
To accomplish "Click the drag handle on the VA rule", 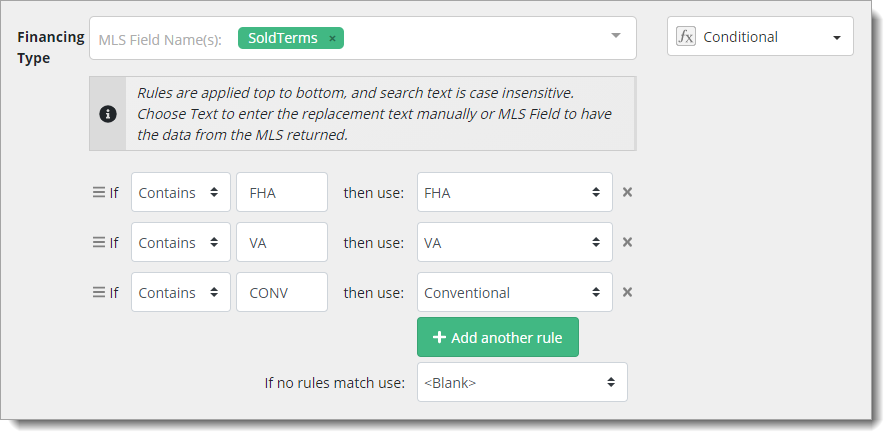I will tap(99, 242).
